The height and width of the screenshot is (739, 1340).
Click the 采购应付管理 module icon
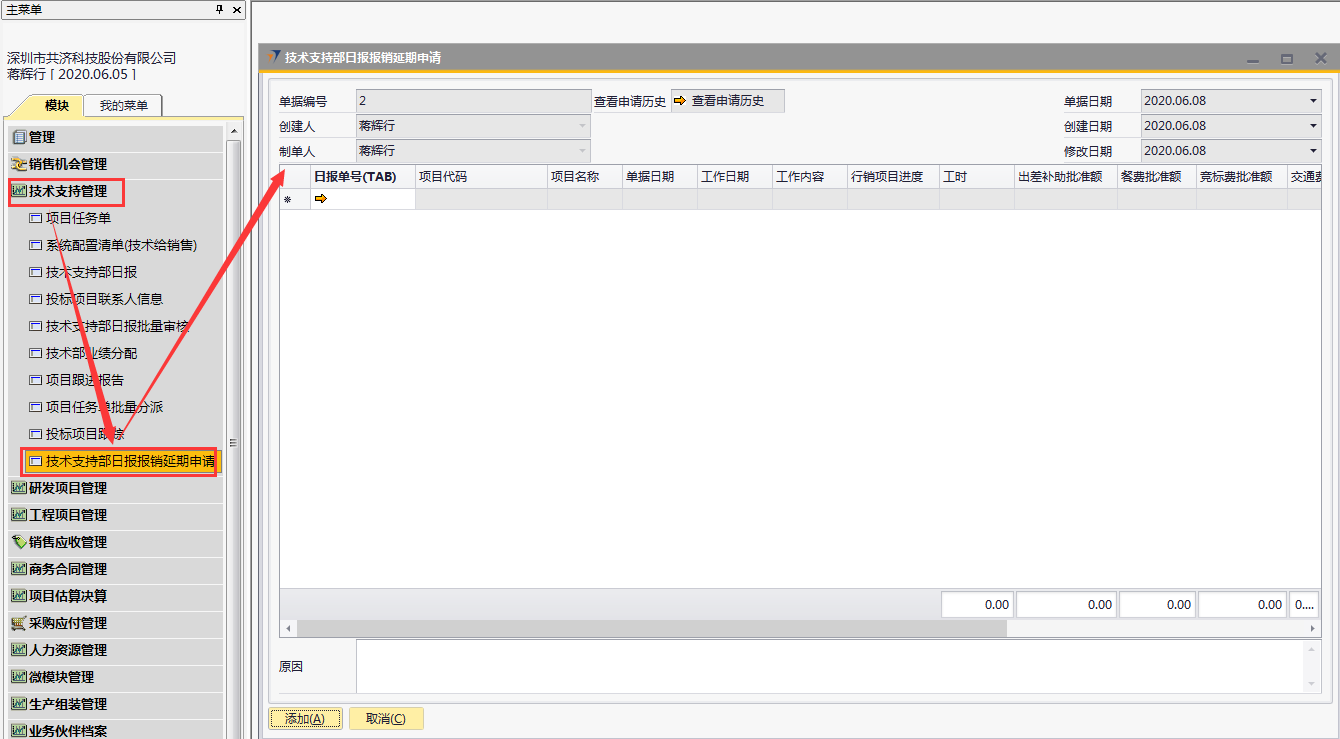tap(18, 623)
